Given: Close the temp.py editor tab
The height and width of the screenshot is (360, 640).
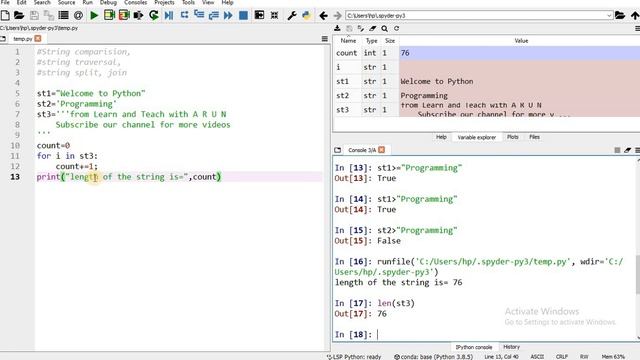Looking at the screenshot, I should pyautogui.click(x=38, y=38).
